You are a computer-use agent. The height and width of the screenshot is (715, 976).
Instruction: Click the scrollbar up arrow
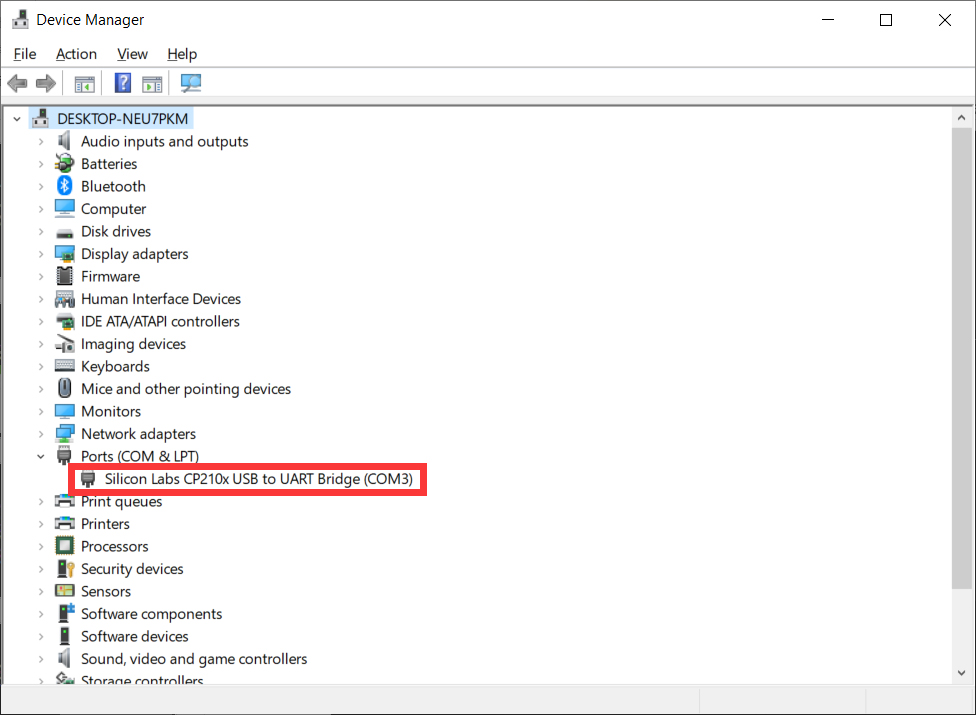click(961, 117)
